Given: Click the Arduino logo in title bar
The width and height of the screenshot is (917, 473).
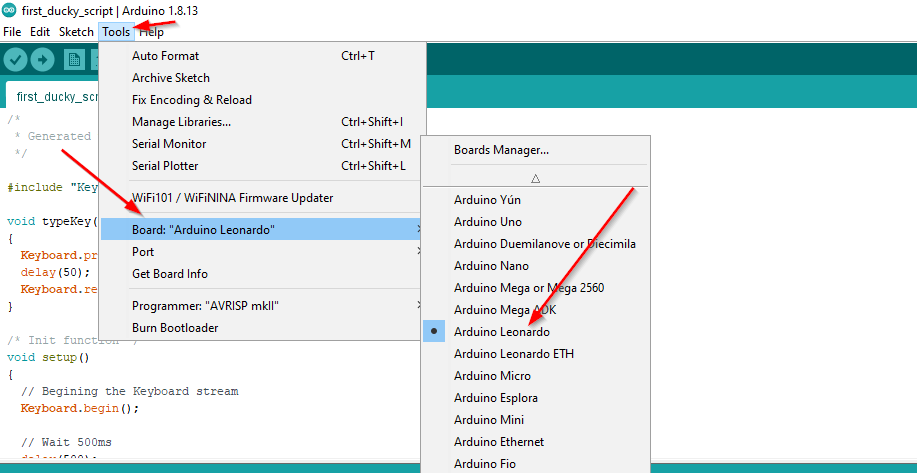Looking at the screenshot, I should [9, 11].
